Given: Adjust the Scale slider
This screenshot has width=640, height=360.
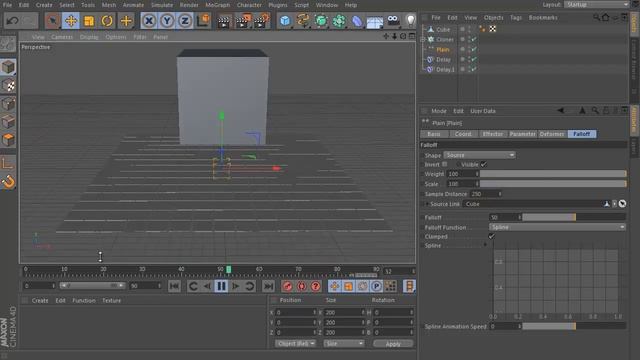Looking at the screenshot, I should coord(553,184).
